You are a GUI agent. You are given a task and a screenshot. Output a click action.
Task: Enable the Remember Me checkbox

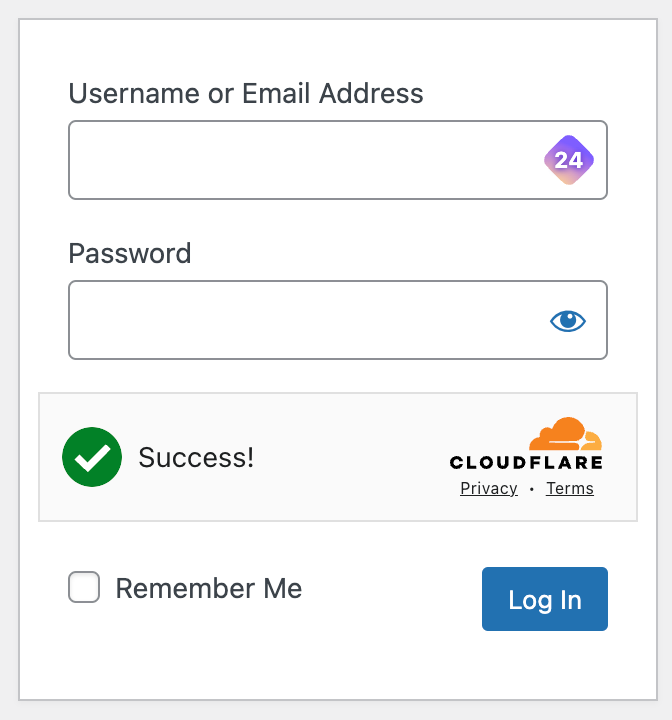(84, 587)
